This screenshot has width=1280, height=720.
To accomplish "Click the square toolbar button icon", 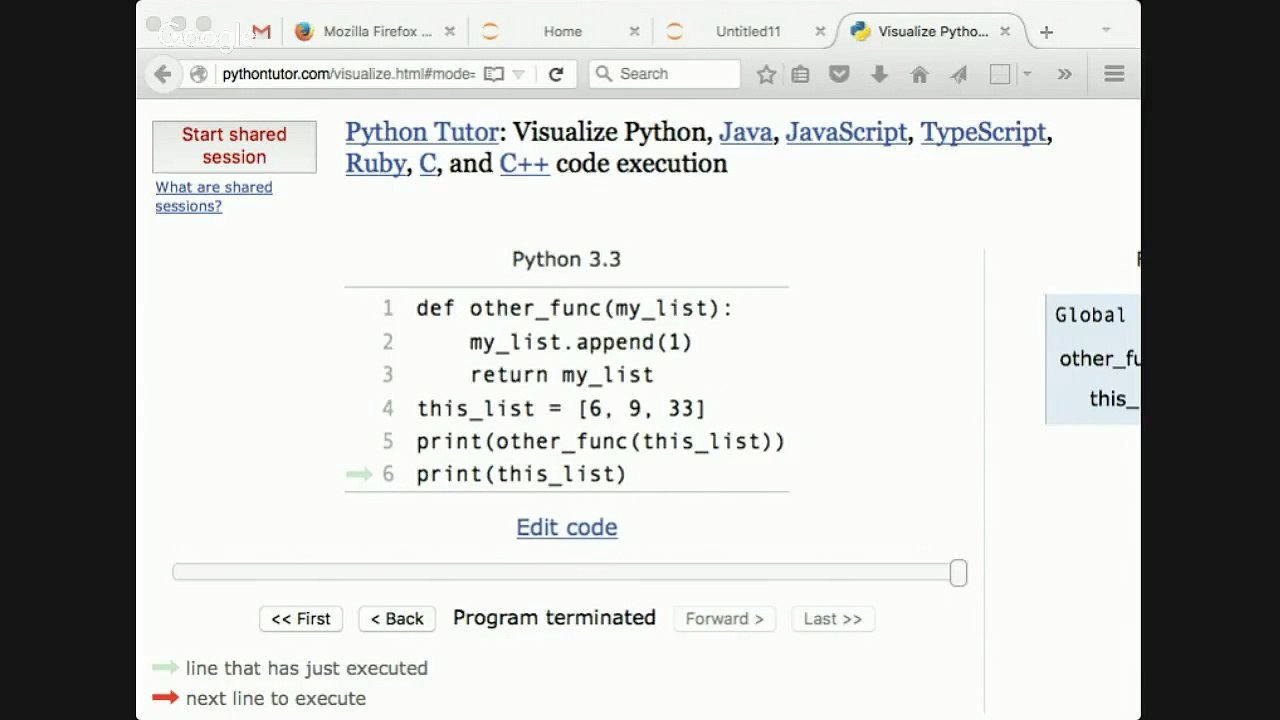I will 999,74.
